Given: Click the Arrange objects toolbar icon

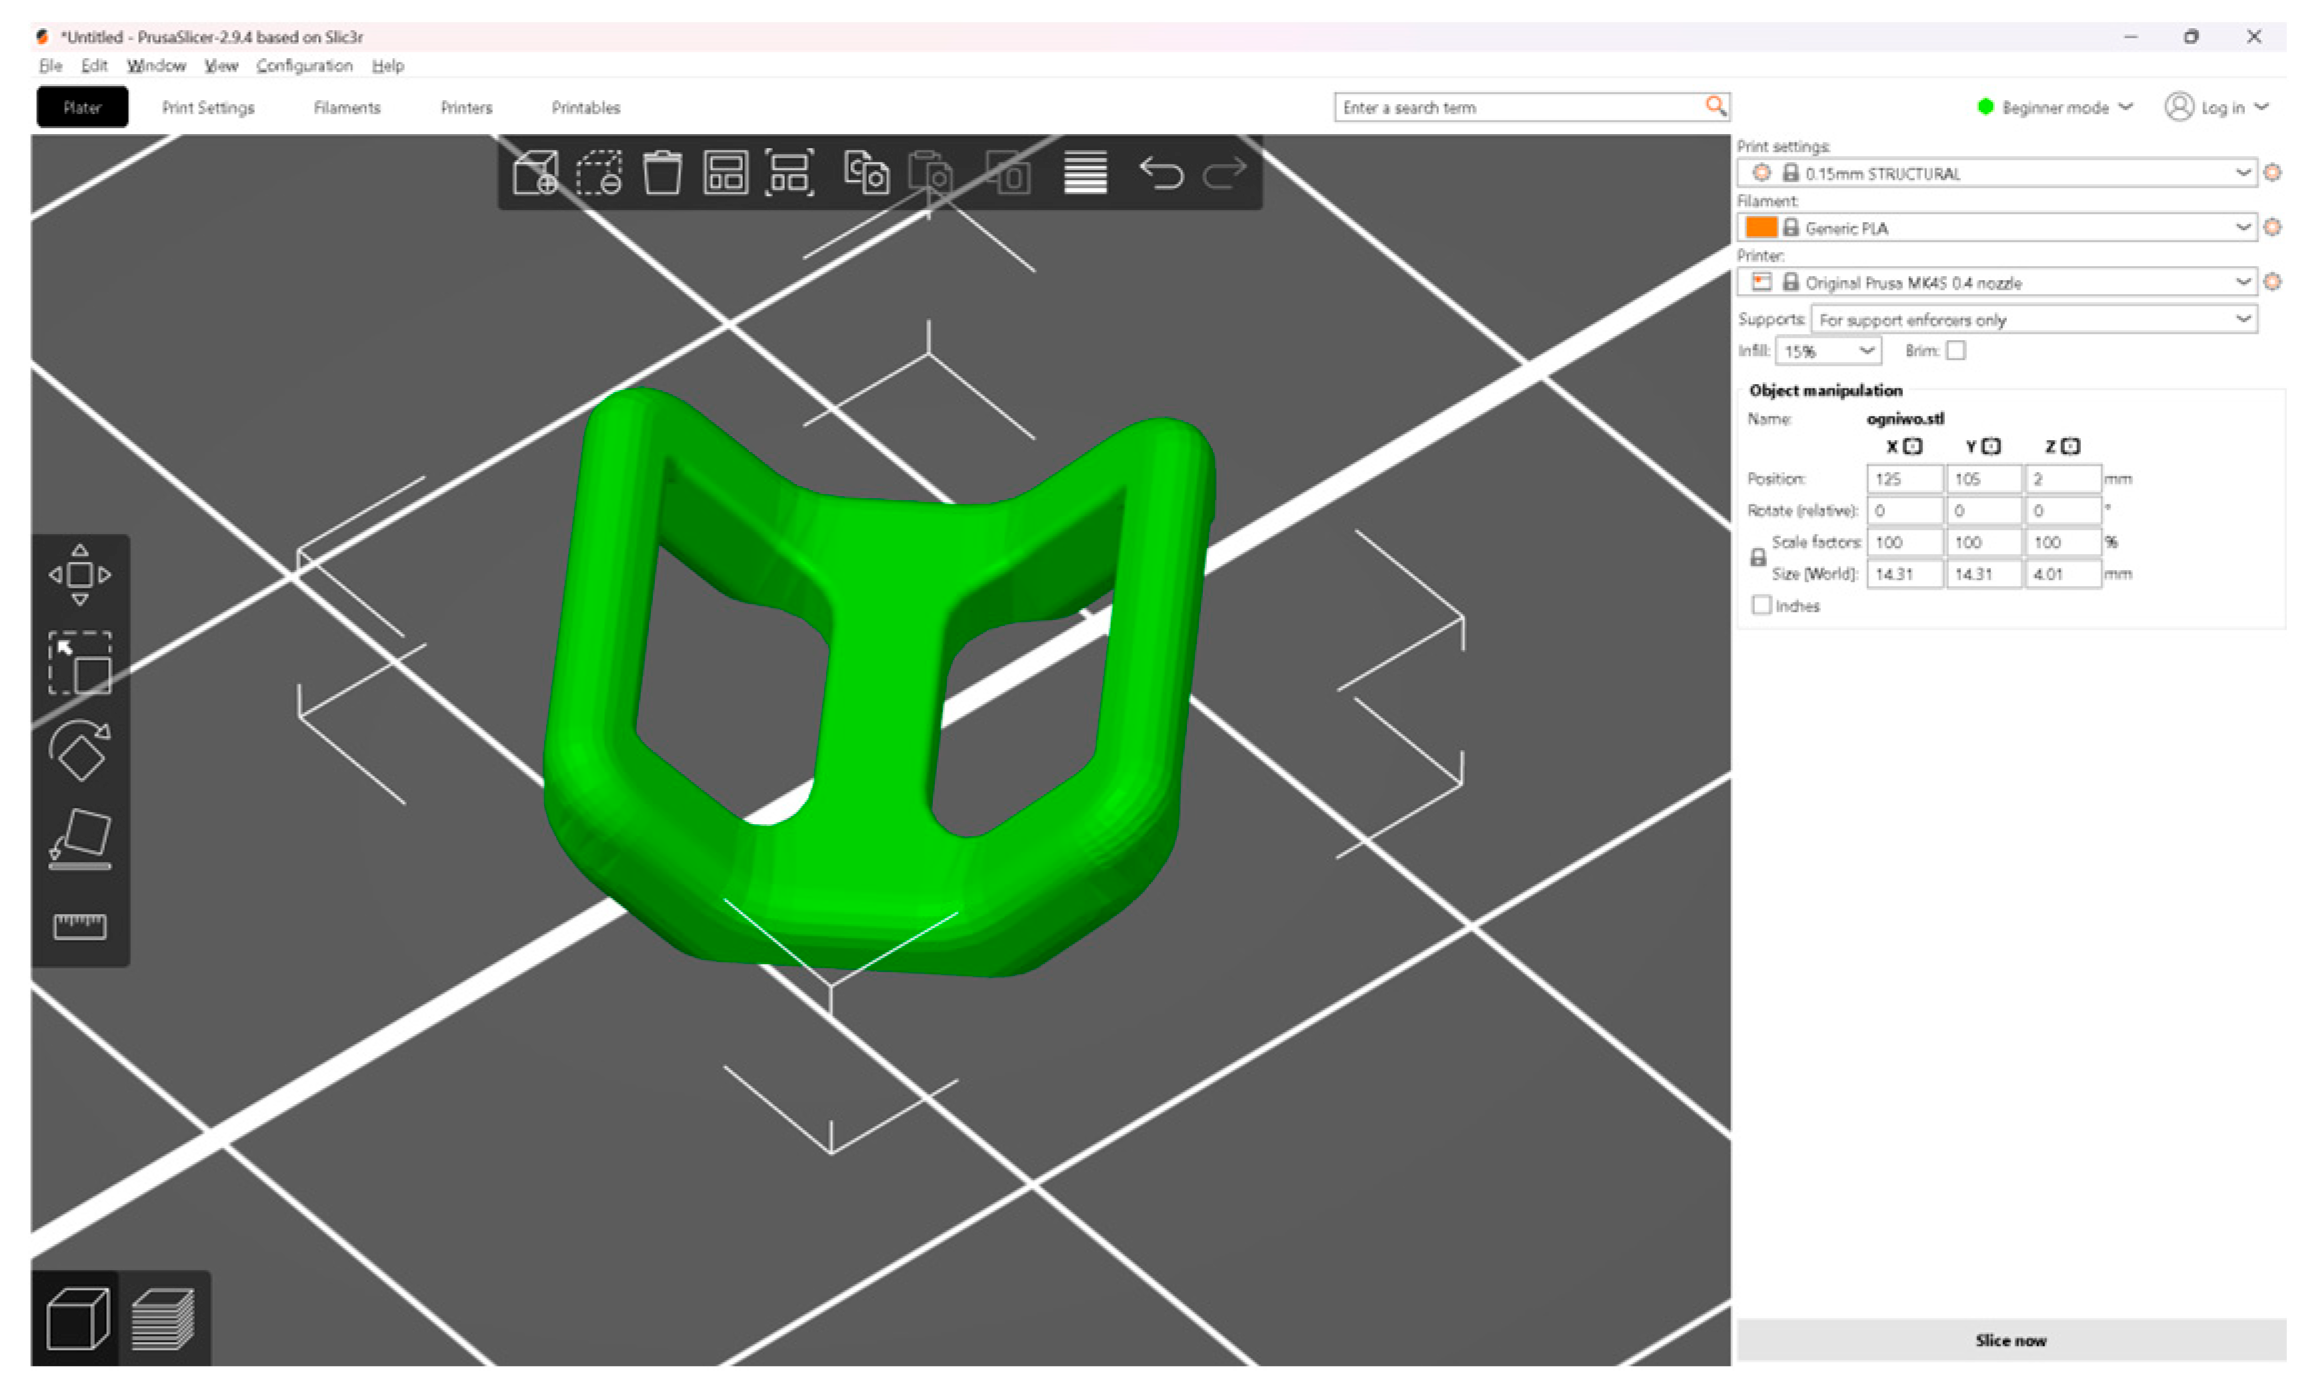Looking at the screenshot, I should coord(725,173).
